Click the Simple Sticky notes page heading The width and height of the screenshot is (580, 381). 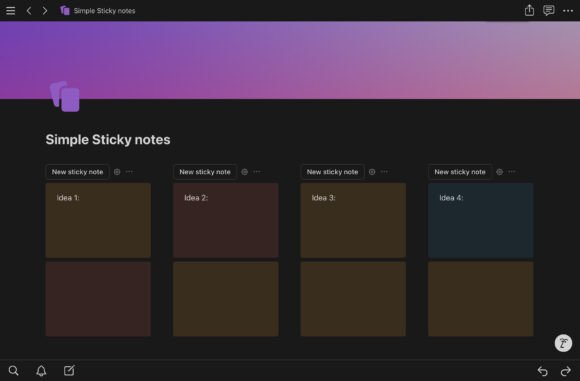(x=108, y=140)
